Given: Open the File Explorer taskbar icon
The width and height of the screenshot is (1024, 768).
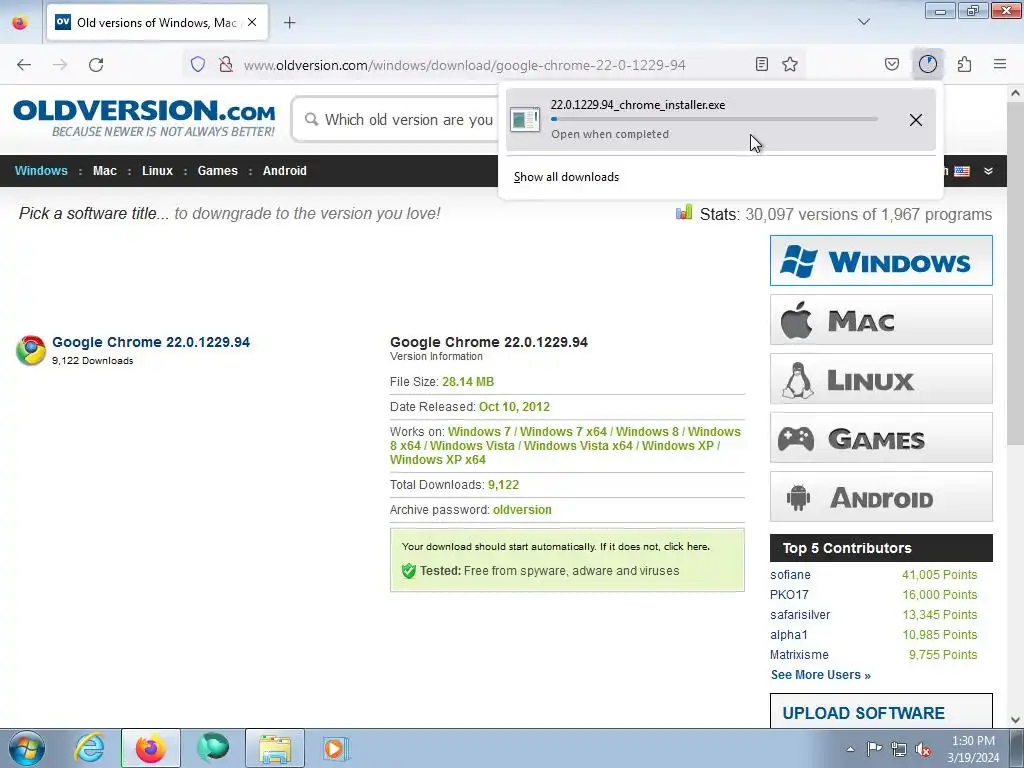Looking at the screenshot, I should [275, 748].
